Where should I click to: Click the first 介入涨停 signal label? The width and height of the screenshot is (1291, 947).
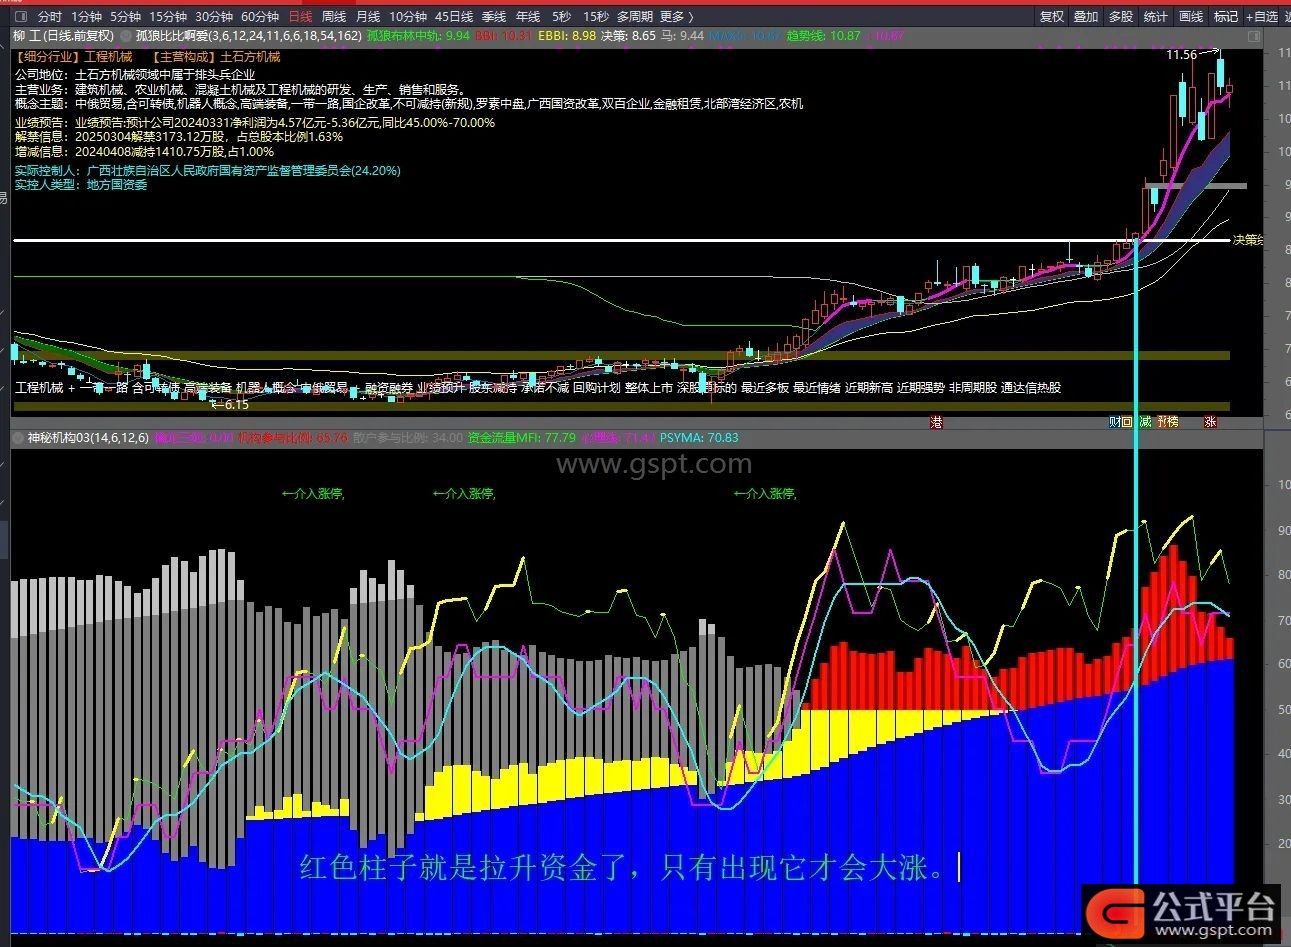tap(313, 494)
